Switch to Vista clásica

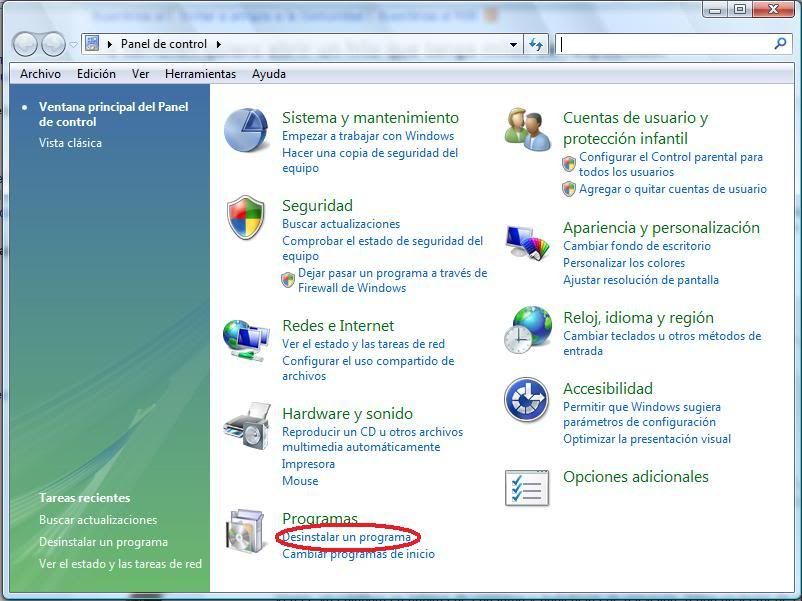tap(70, 143)
